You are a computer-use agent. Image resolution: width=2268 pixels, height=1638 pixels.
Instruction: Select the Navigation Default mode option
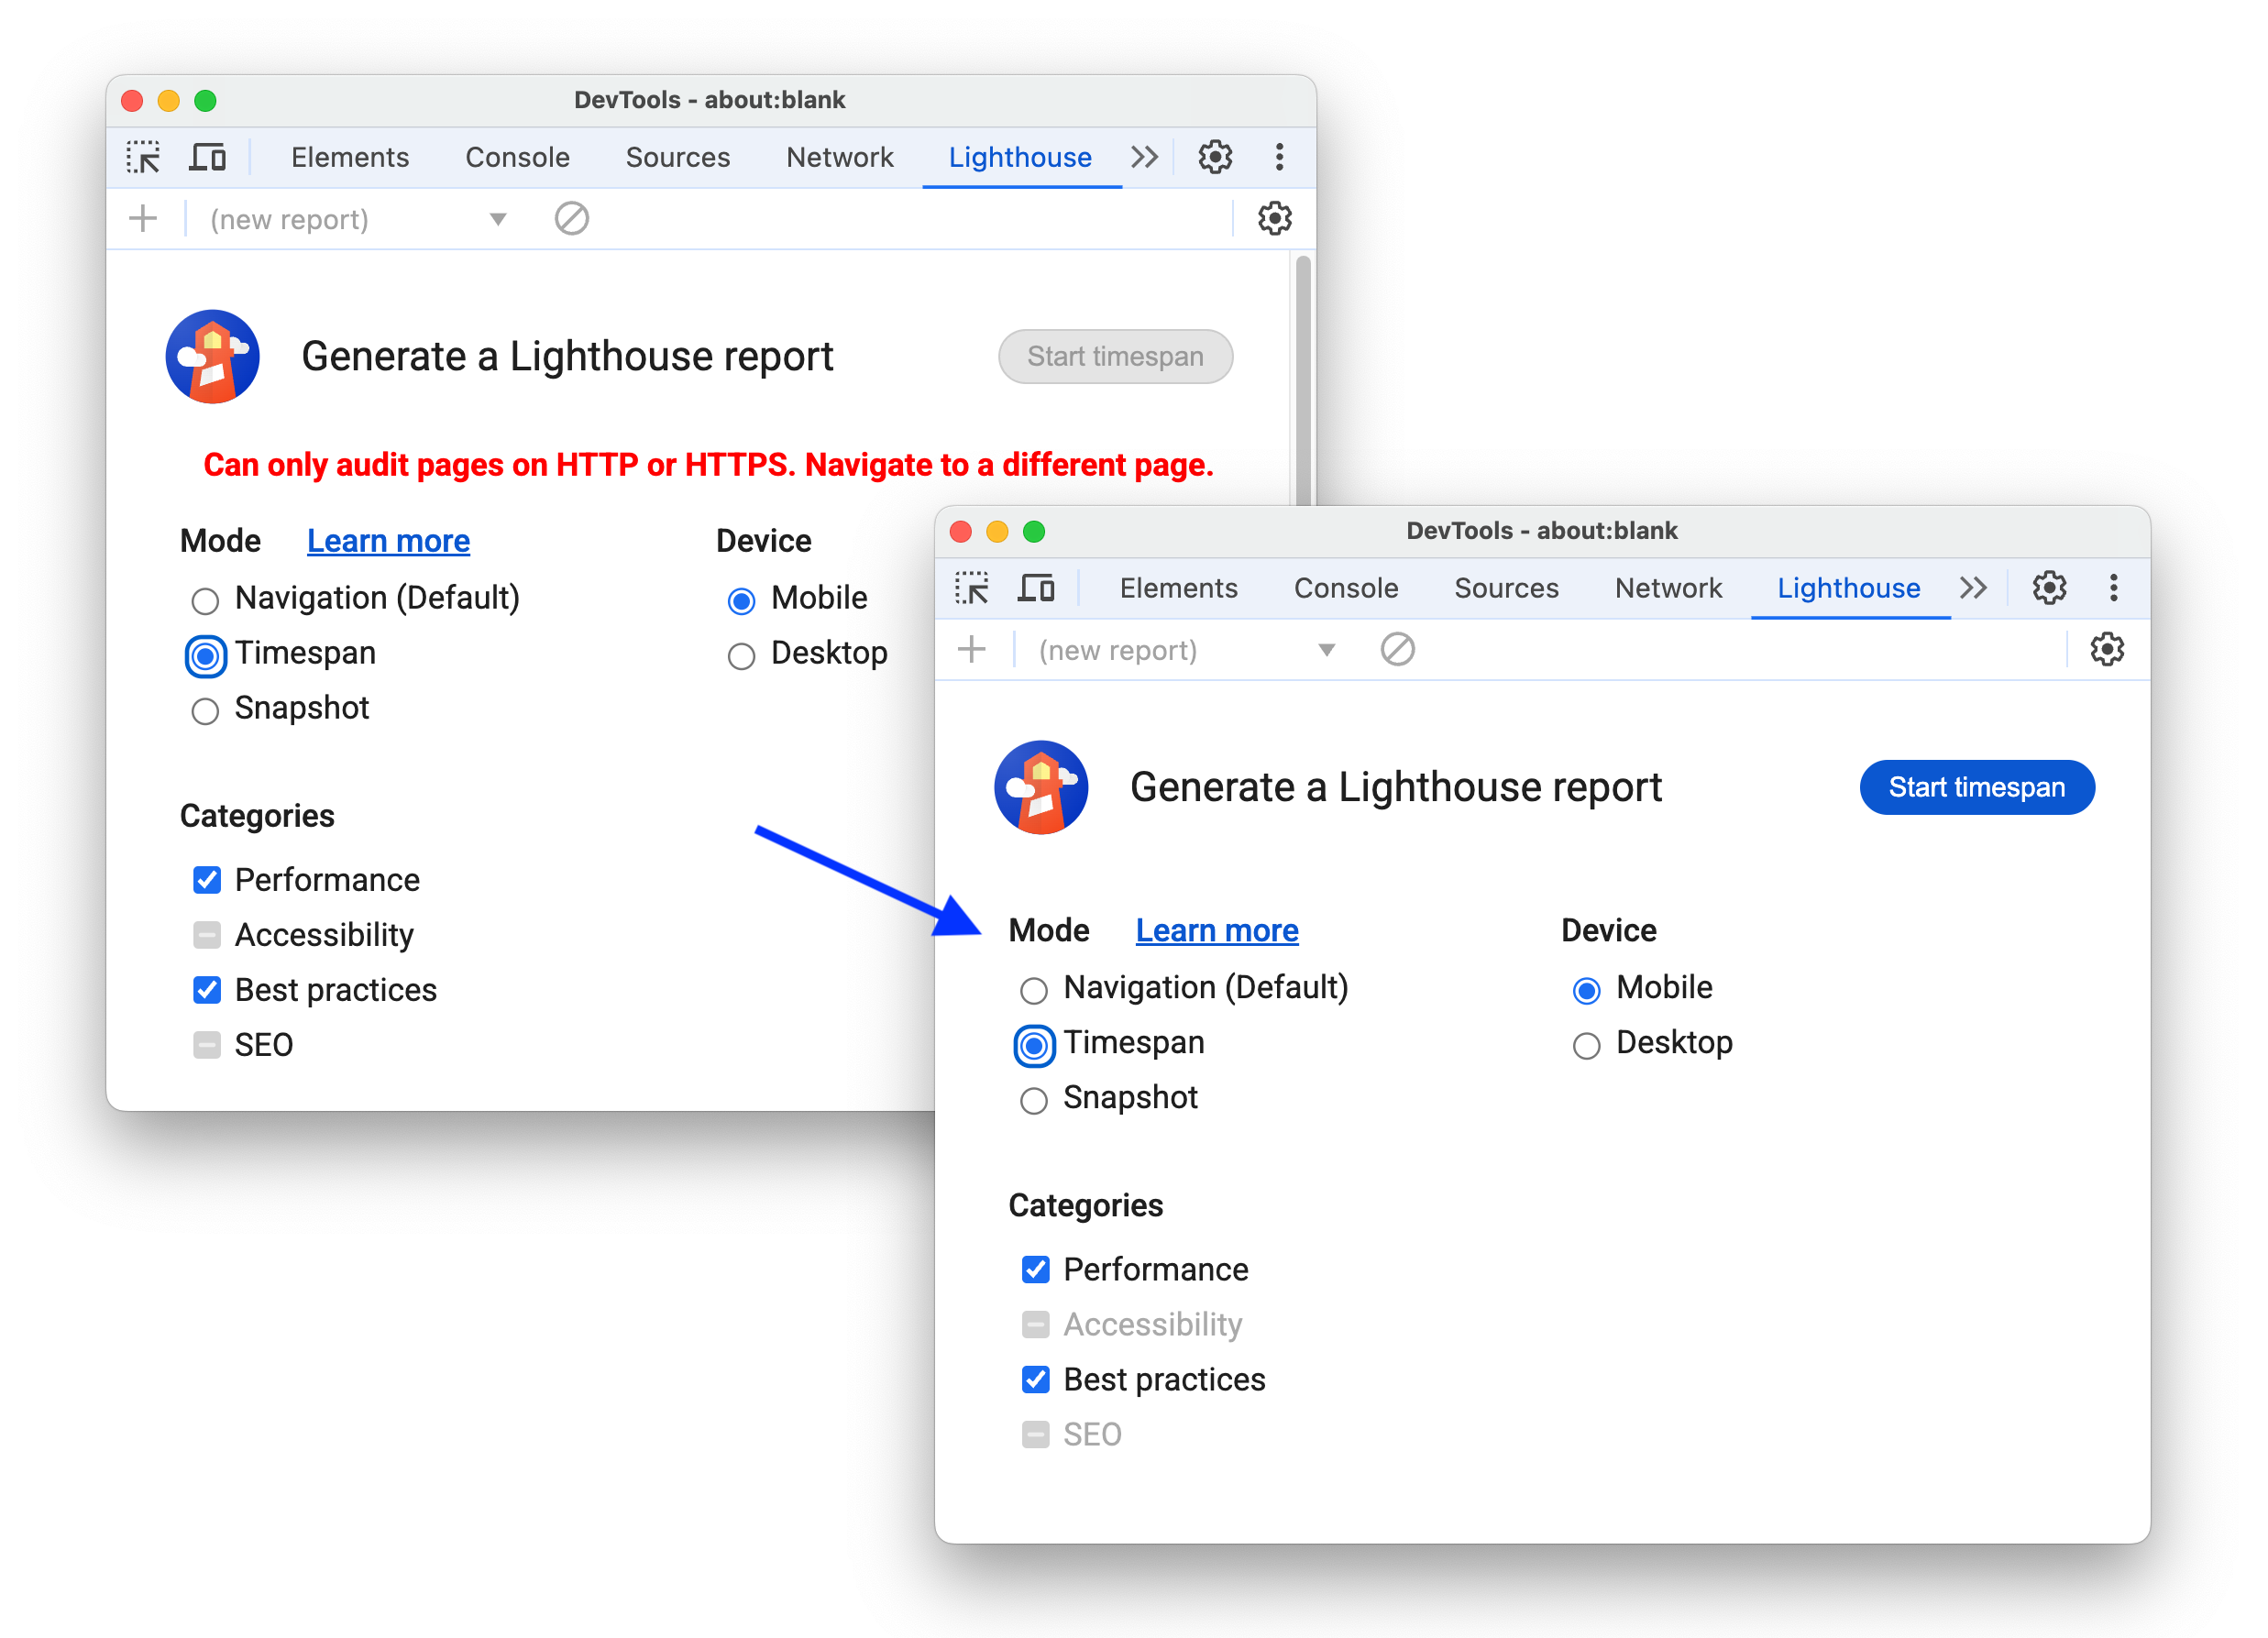click(x=1032, y=986)
